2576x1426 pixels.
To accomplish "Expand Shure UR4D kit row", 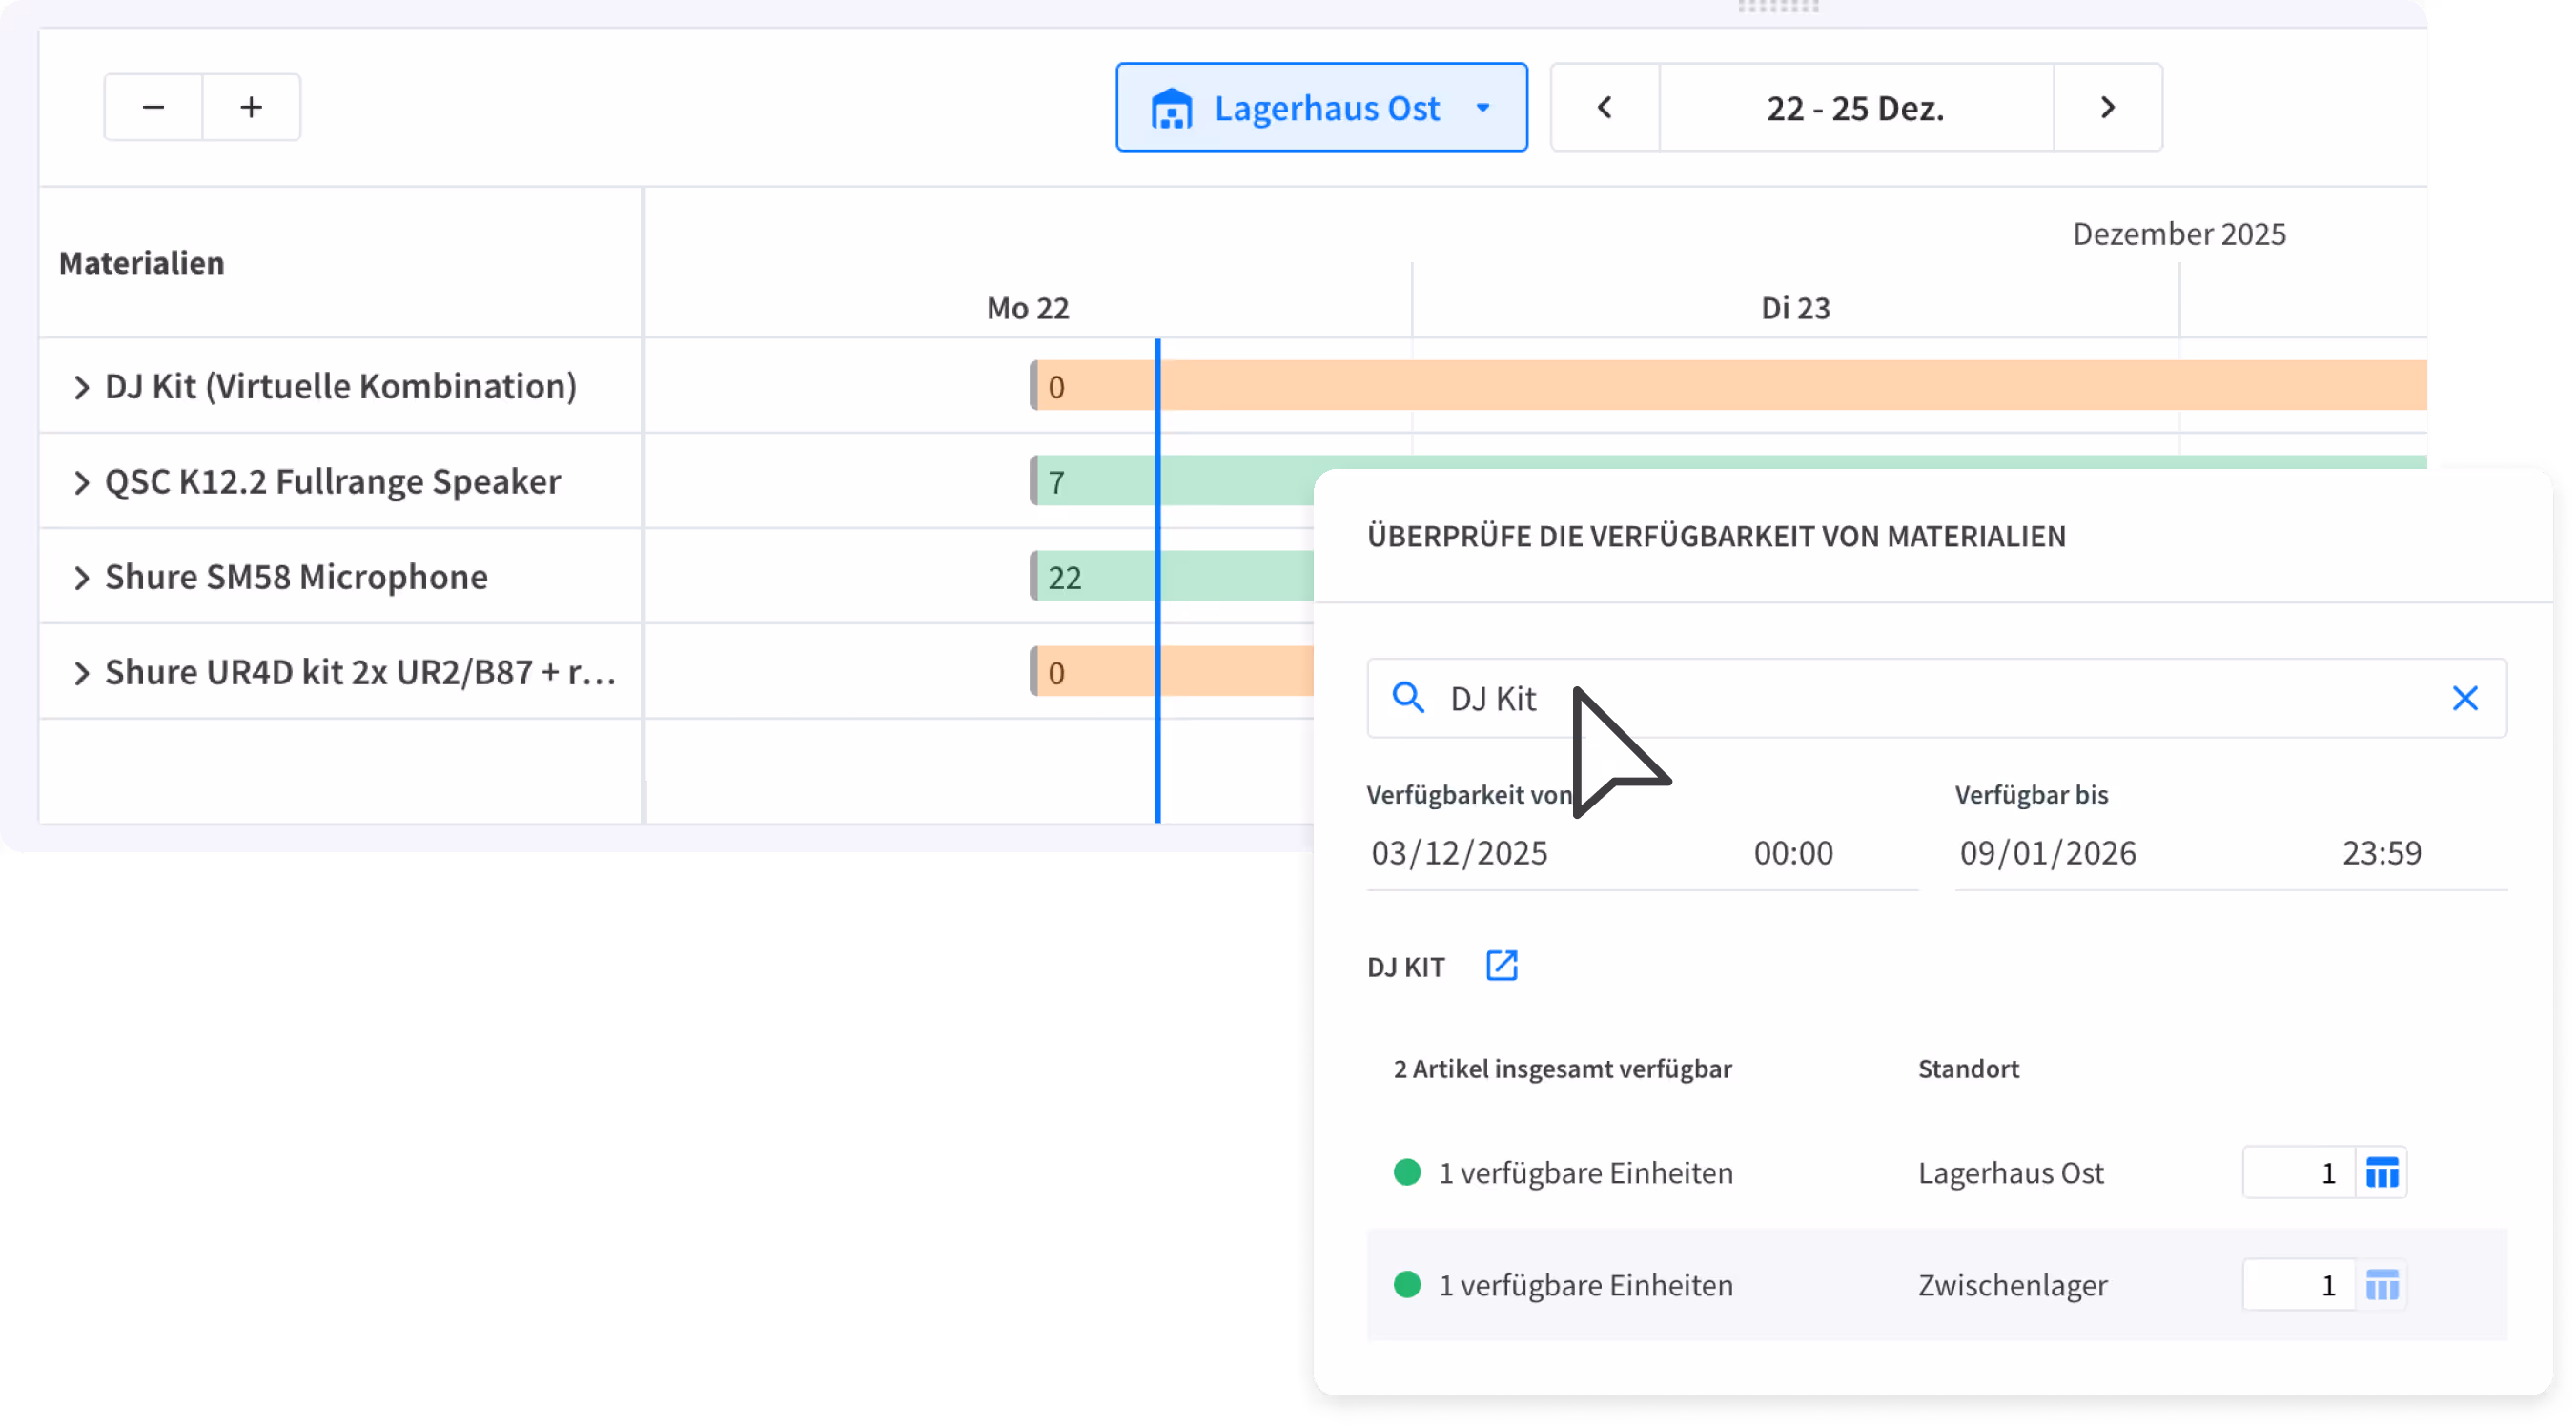I will 82,673.
